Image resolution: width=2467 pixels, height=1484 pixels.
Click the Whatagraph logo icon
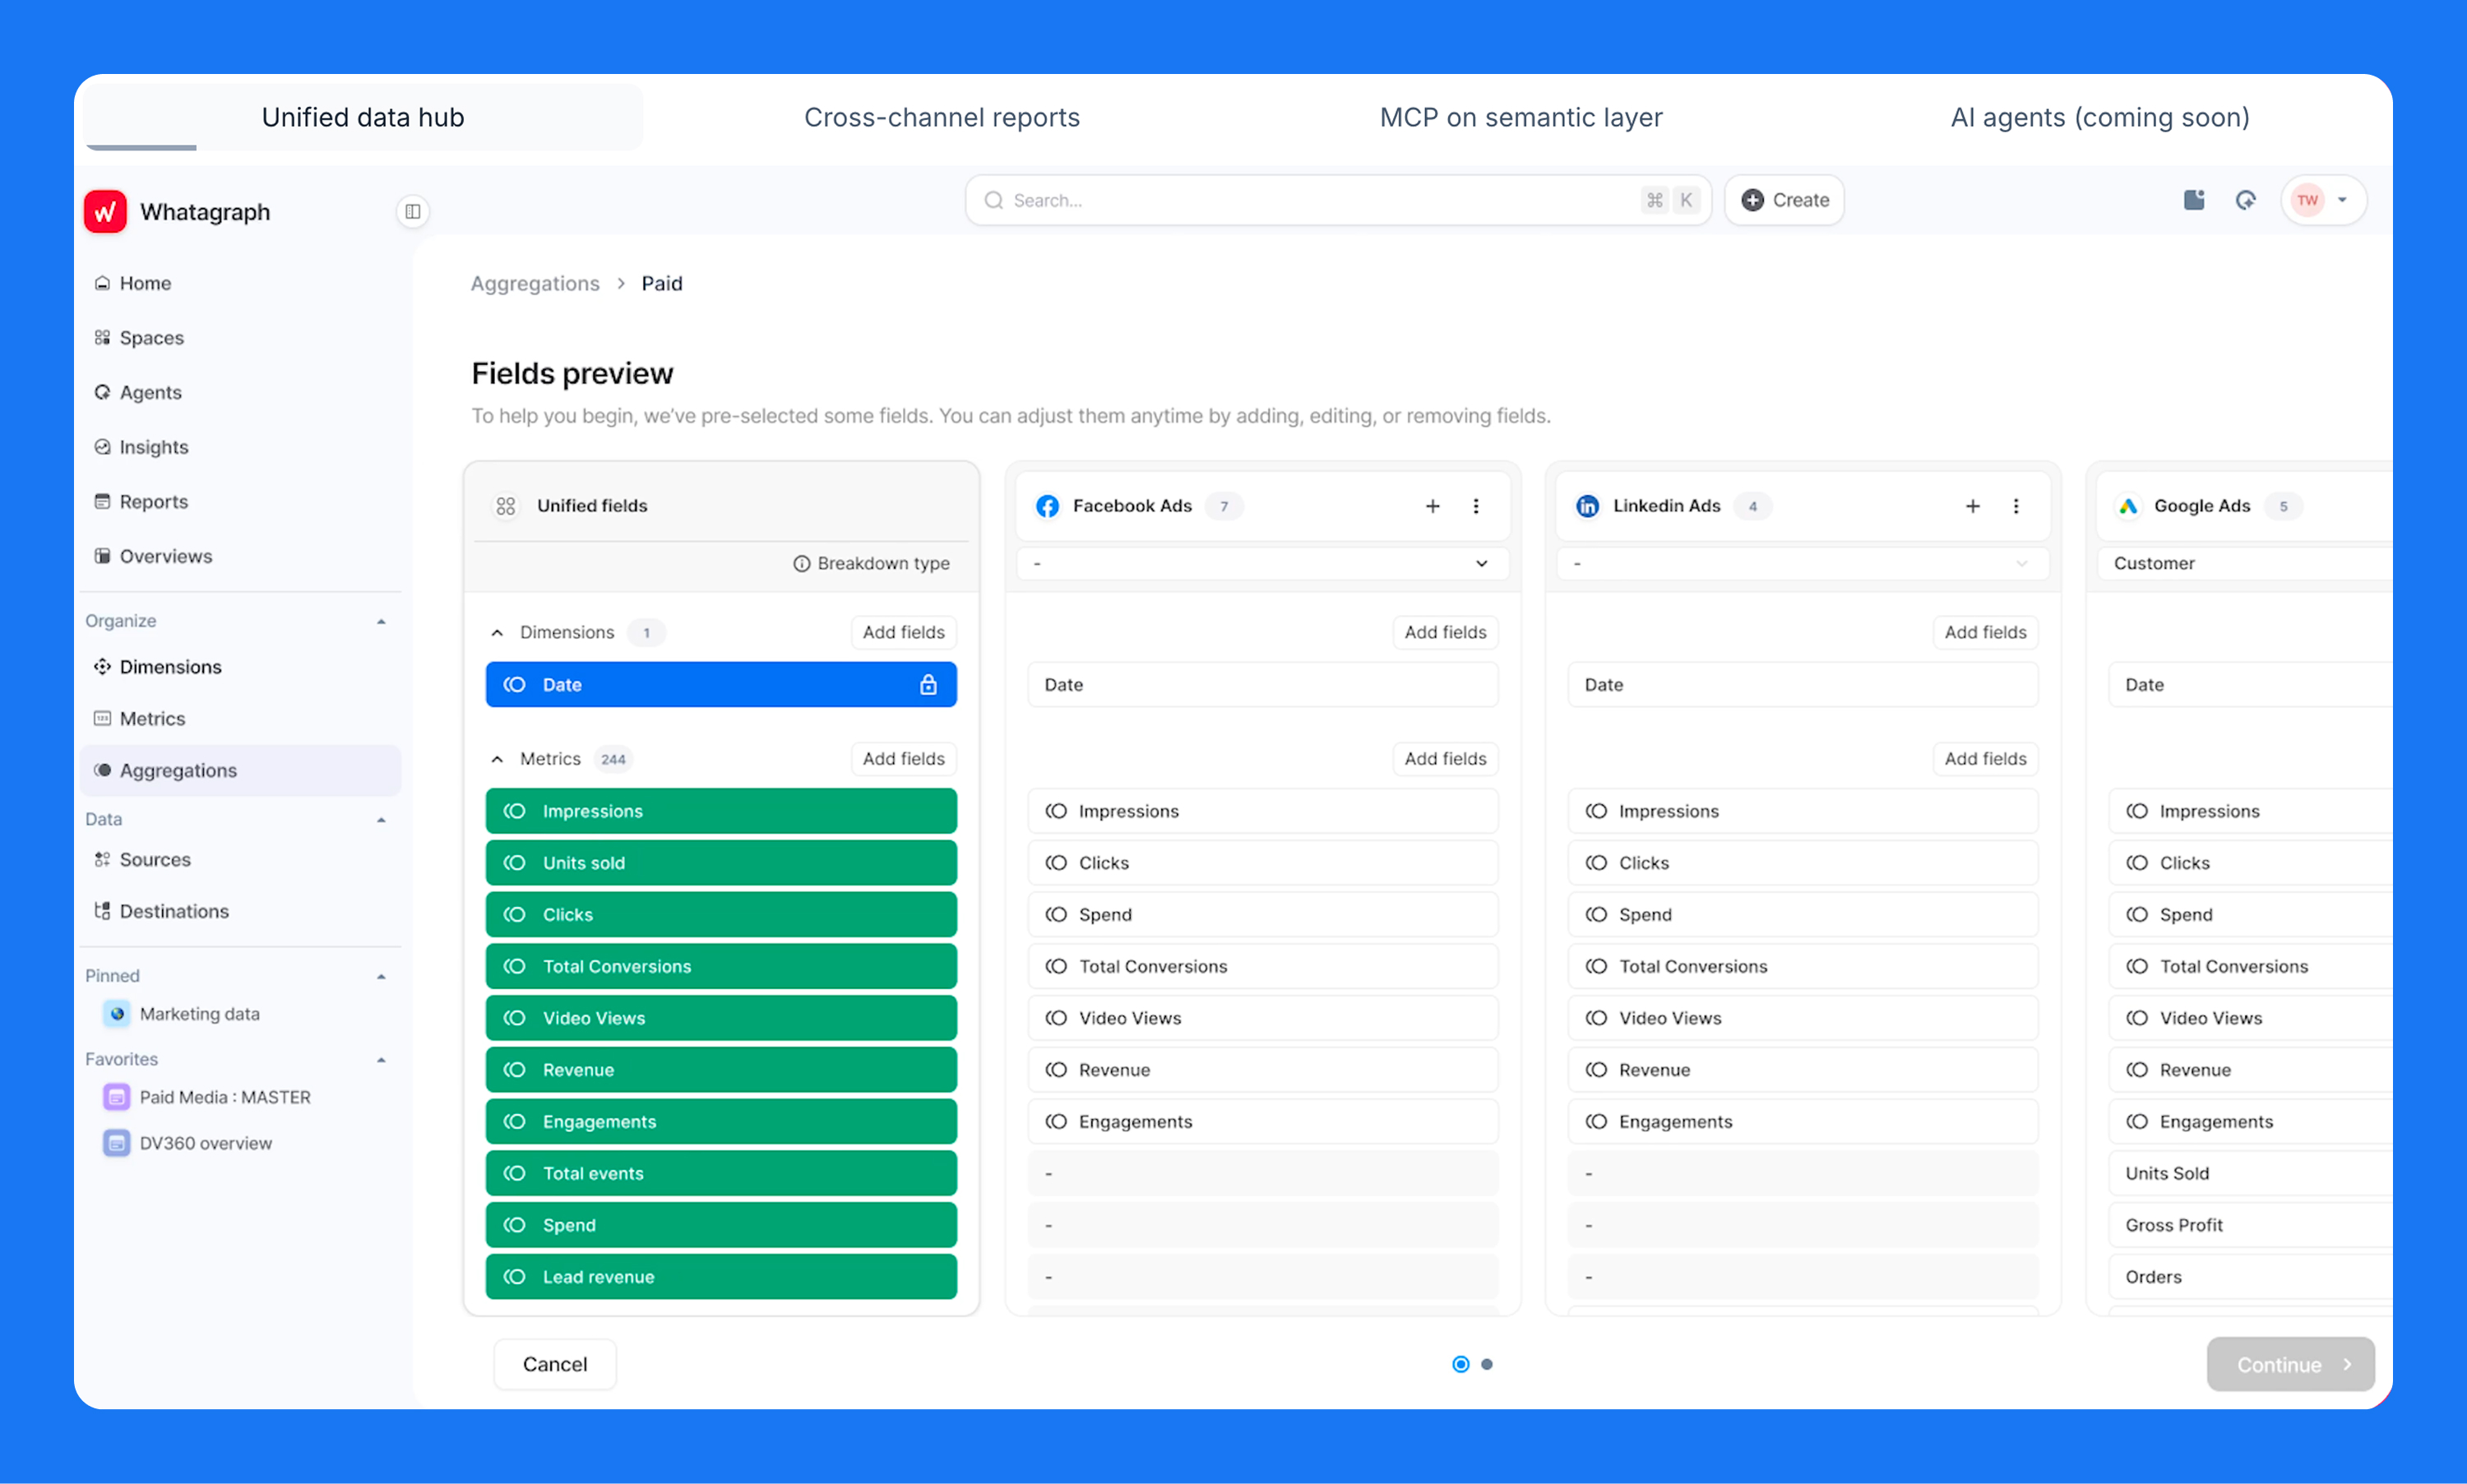105,212
